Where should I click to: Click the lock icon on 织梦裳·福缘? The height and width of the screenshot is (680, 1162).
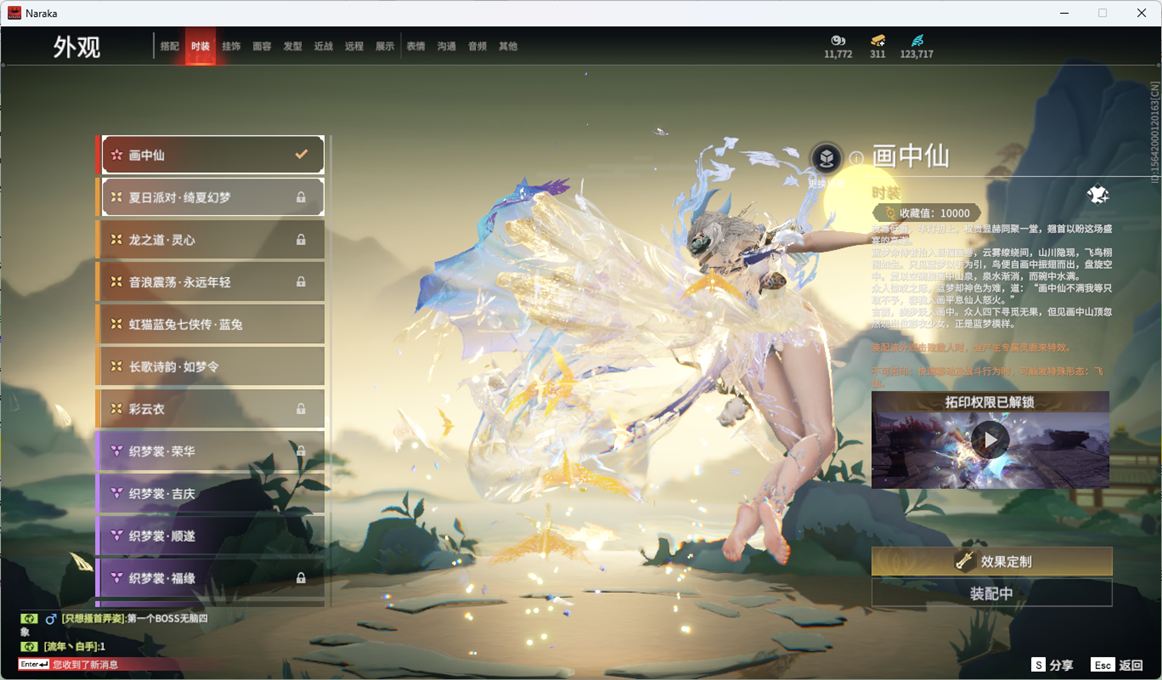point(301,578)
